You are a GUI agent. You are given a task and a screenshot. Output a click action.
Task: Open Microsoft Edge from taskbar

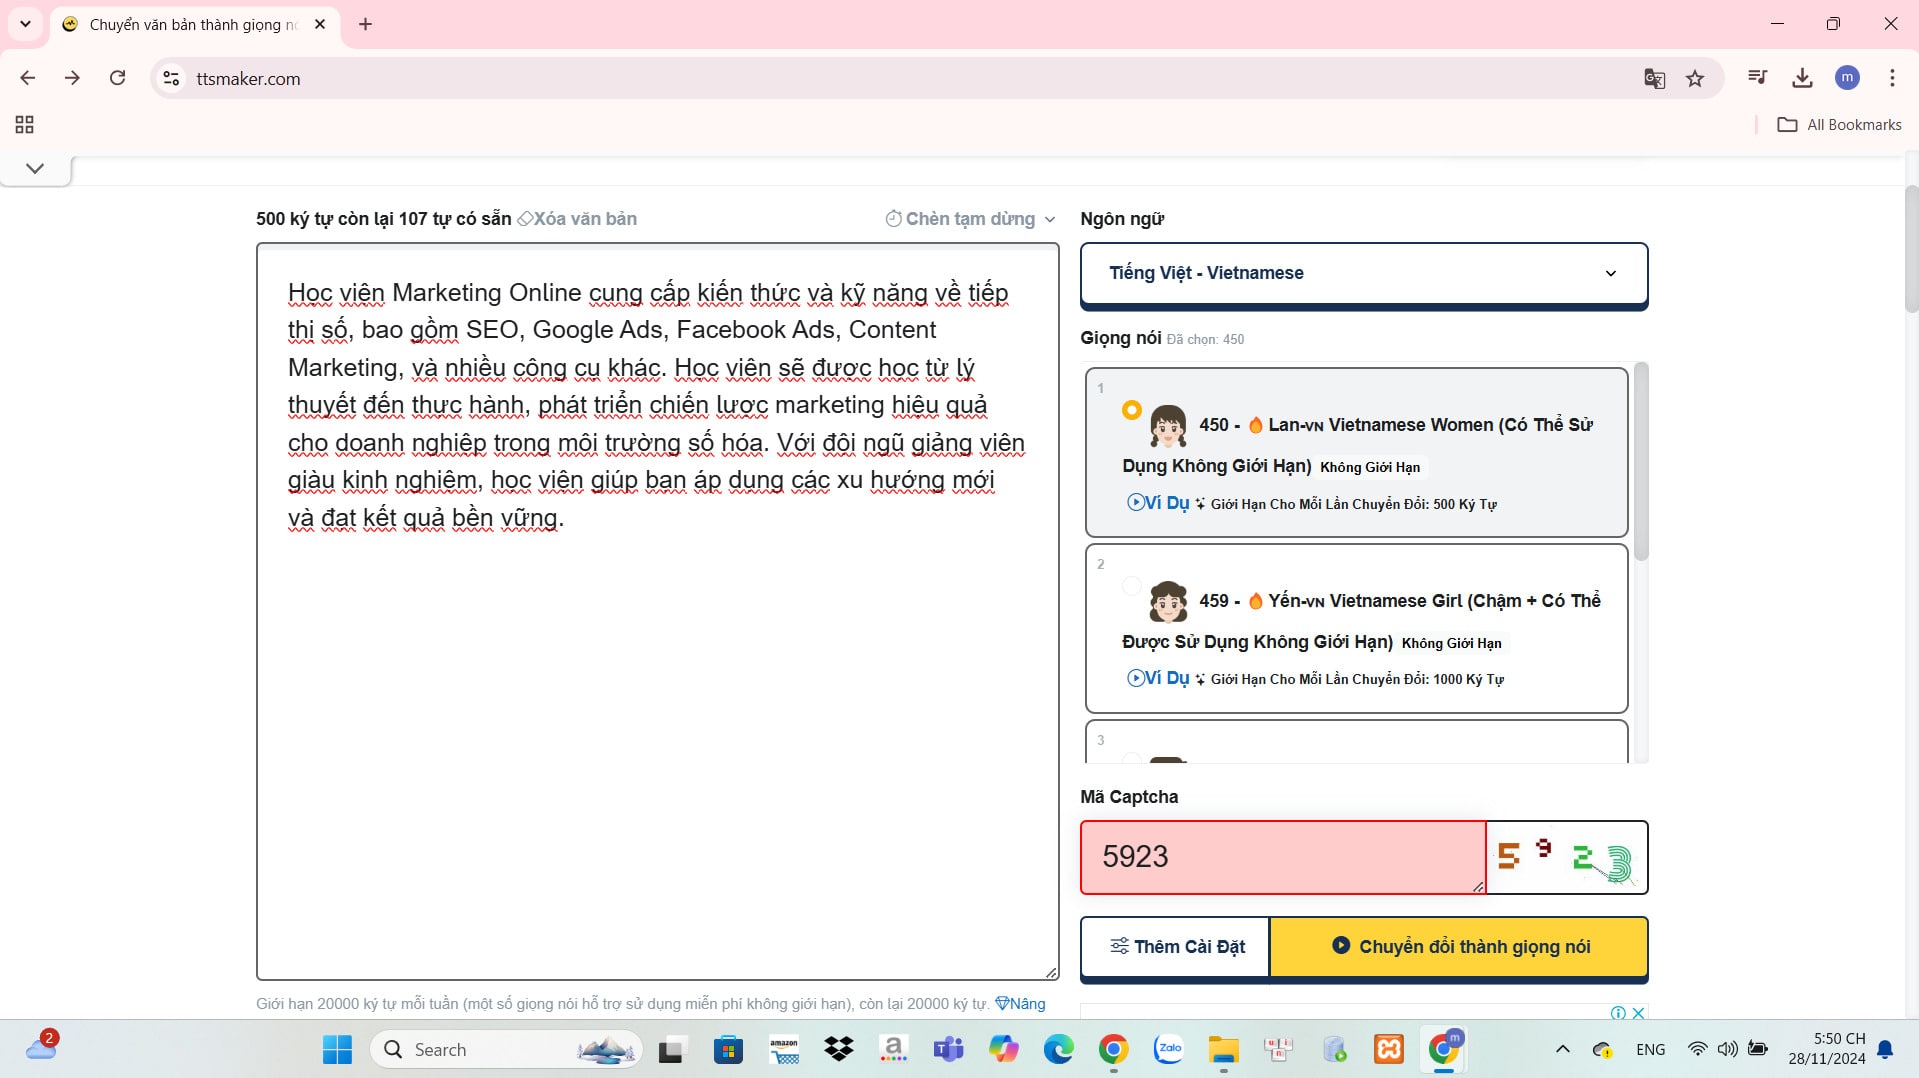pyautogui.click(x=1058, y=1049)
